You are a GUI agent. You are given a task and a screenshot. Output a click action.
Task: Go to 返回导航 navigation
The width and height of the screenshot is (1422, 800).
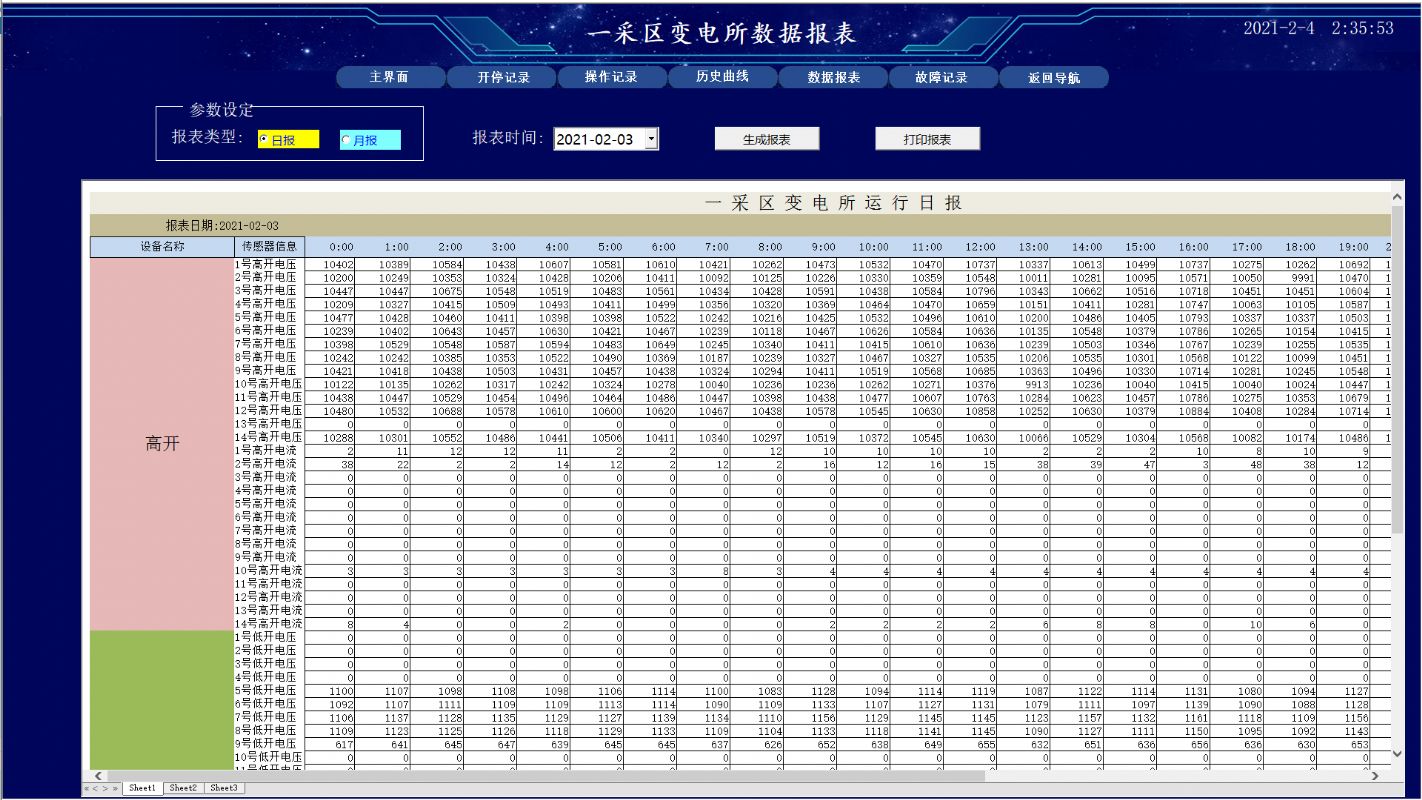(1054, 77)
